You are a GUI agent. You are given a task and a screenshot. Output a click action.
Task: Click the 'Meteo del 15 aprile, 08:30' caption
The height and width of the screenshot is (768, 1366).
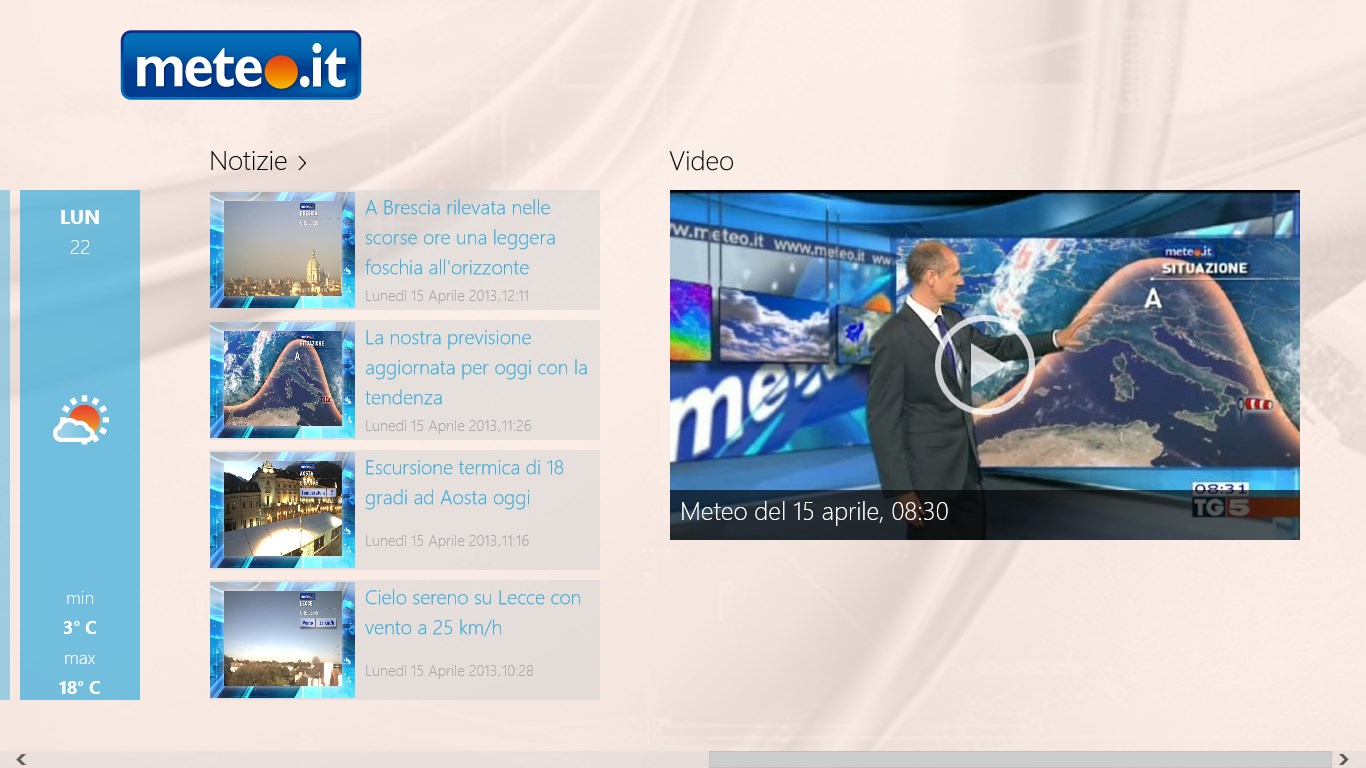pos(814,512)
